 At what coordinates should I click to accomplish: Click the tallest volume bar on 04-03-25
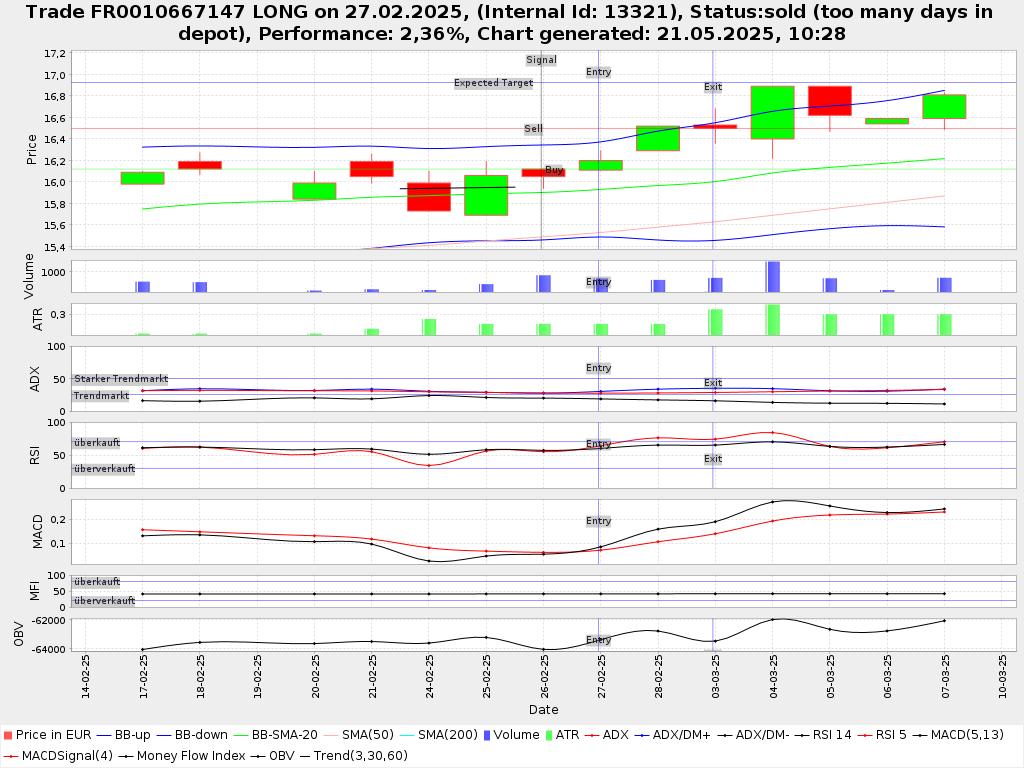pos(772,276)
